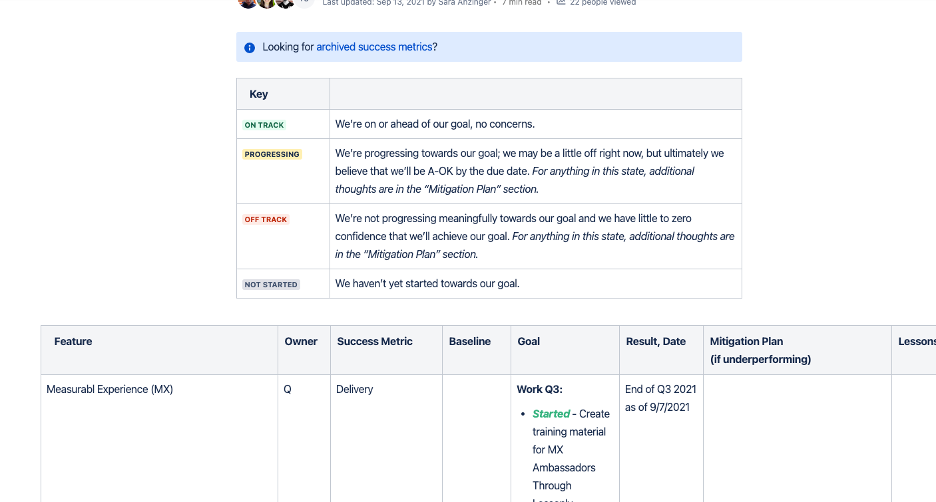Click the blue info icon in the banner
The image size is (936, 502).
pos(250,48)
